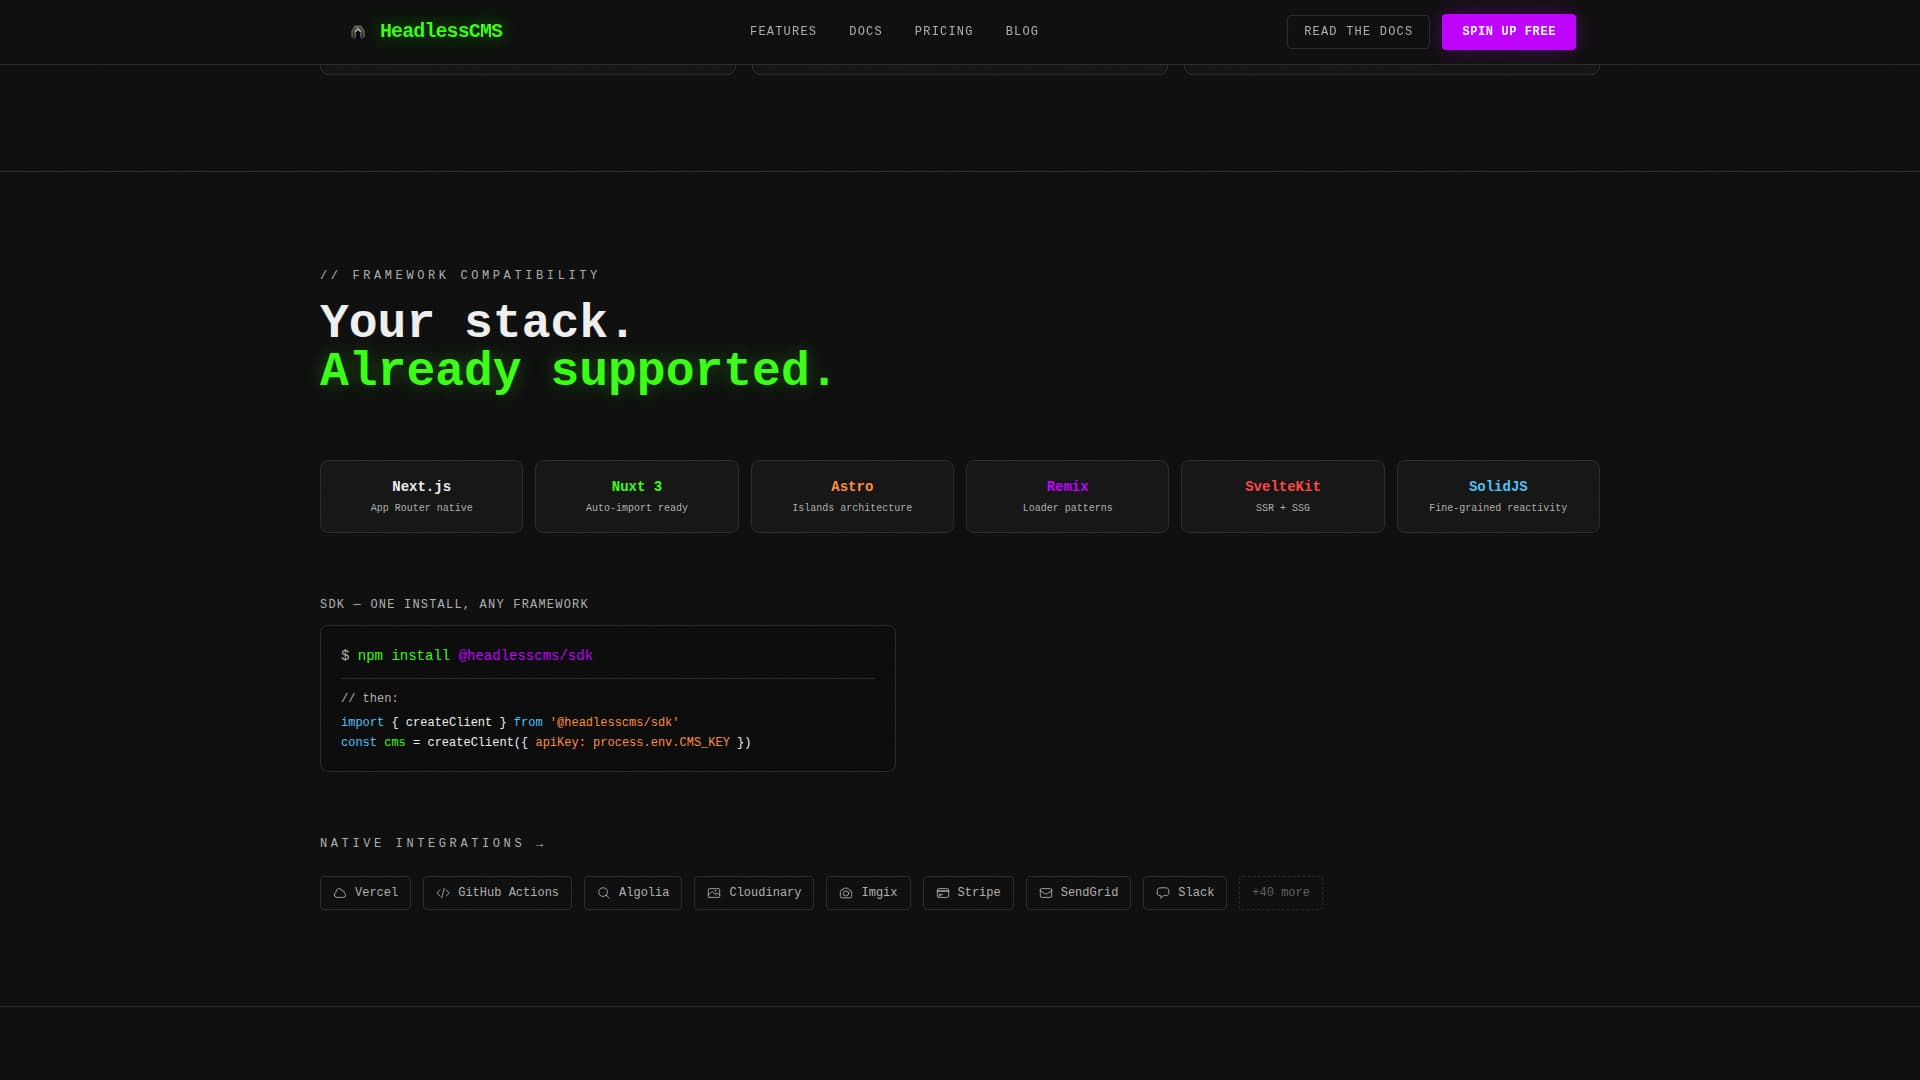
Task: Click the Vercel cloud icon
Action: tap(340, 893)
